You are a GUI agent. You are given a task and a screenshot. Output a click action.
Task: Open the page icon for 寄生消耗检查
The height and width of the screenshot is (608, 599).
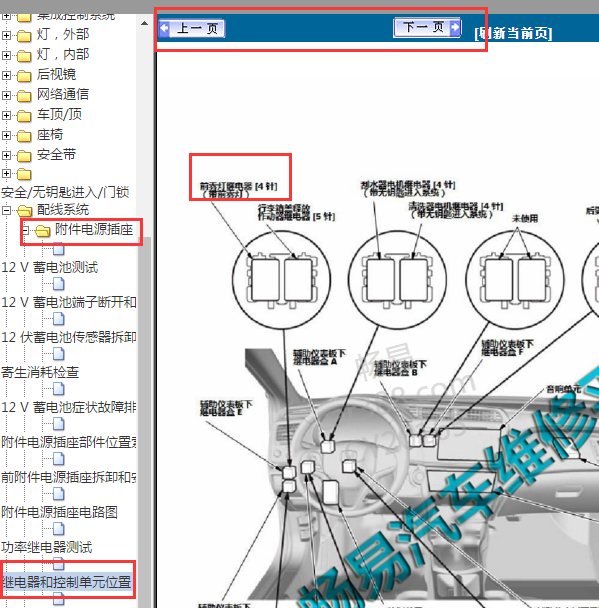(59, 354)
